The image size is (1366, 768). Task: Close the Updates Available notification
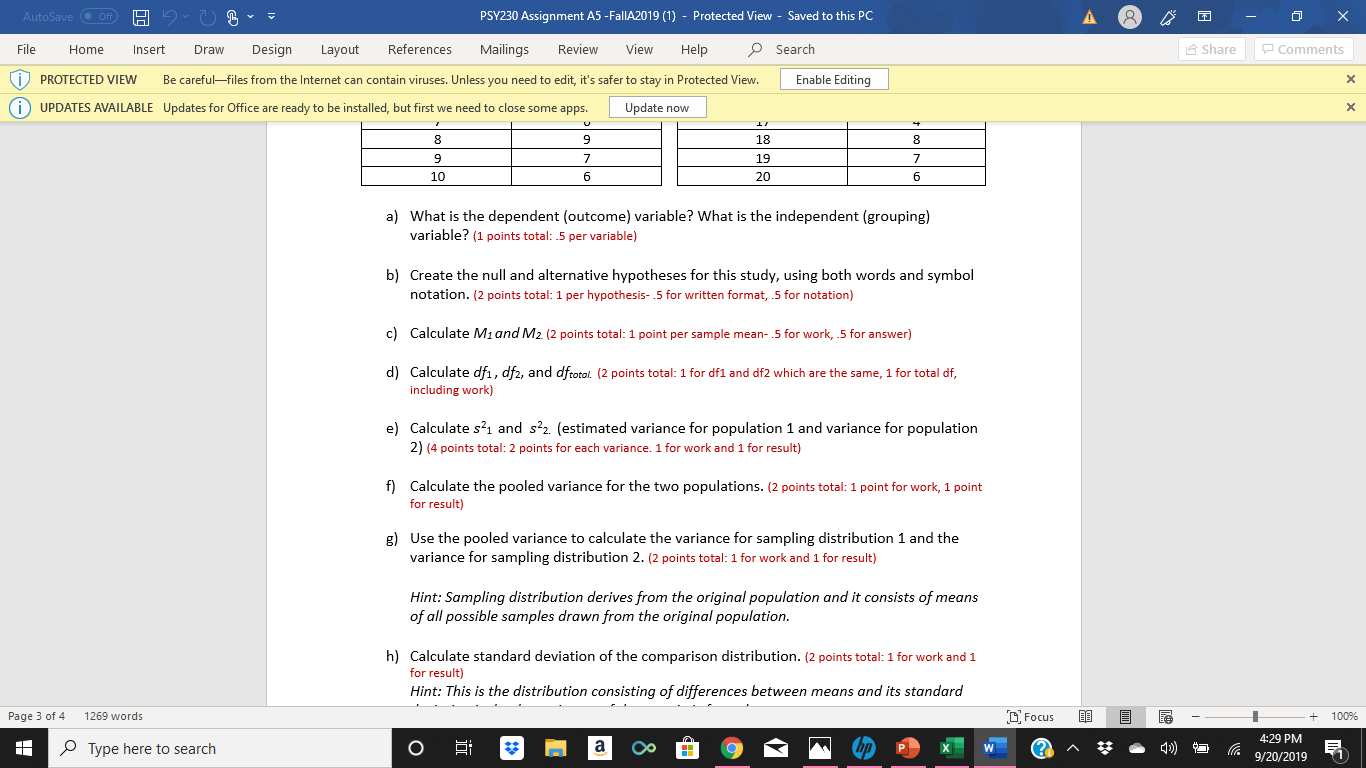[x=1350, y=107]
